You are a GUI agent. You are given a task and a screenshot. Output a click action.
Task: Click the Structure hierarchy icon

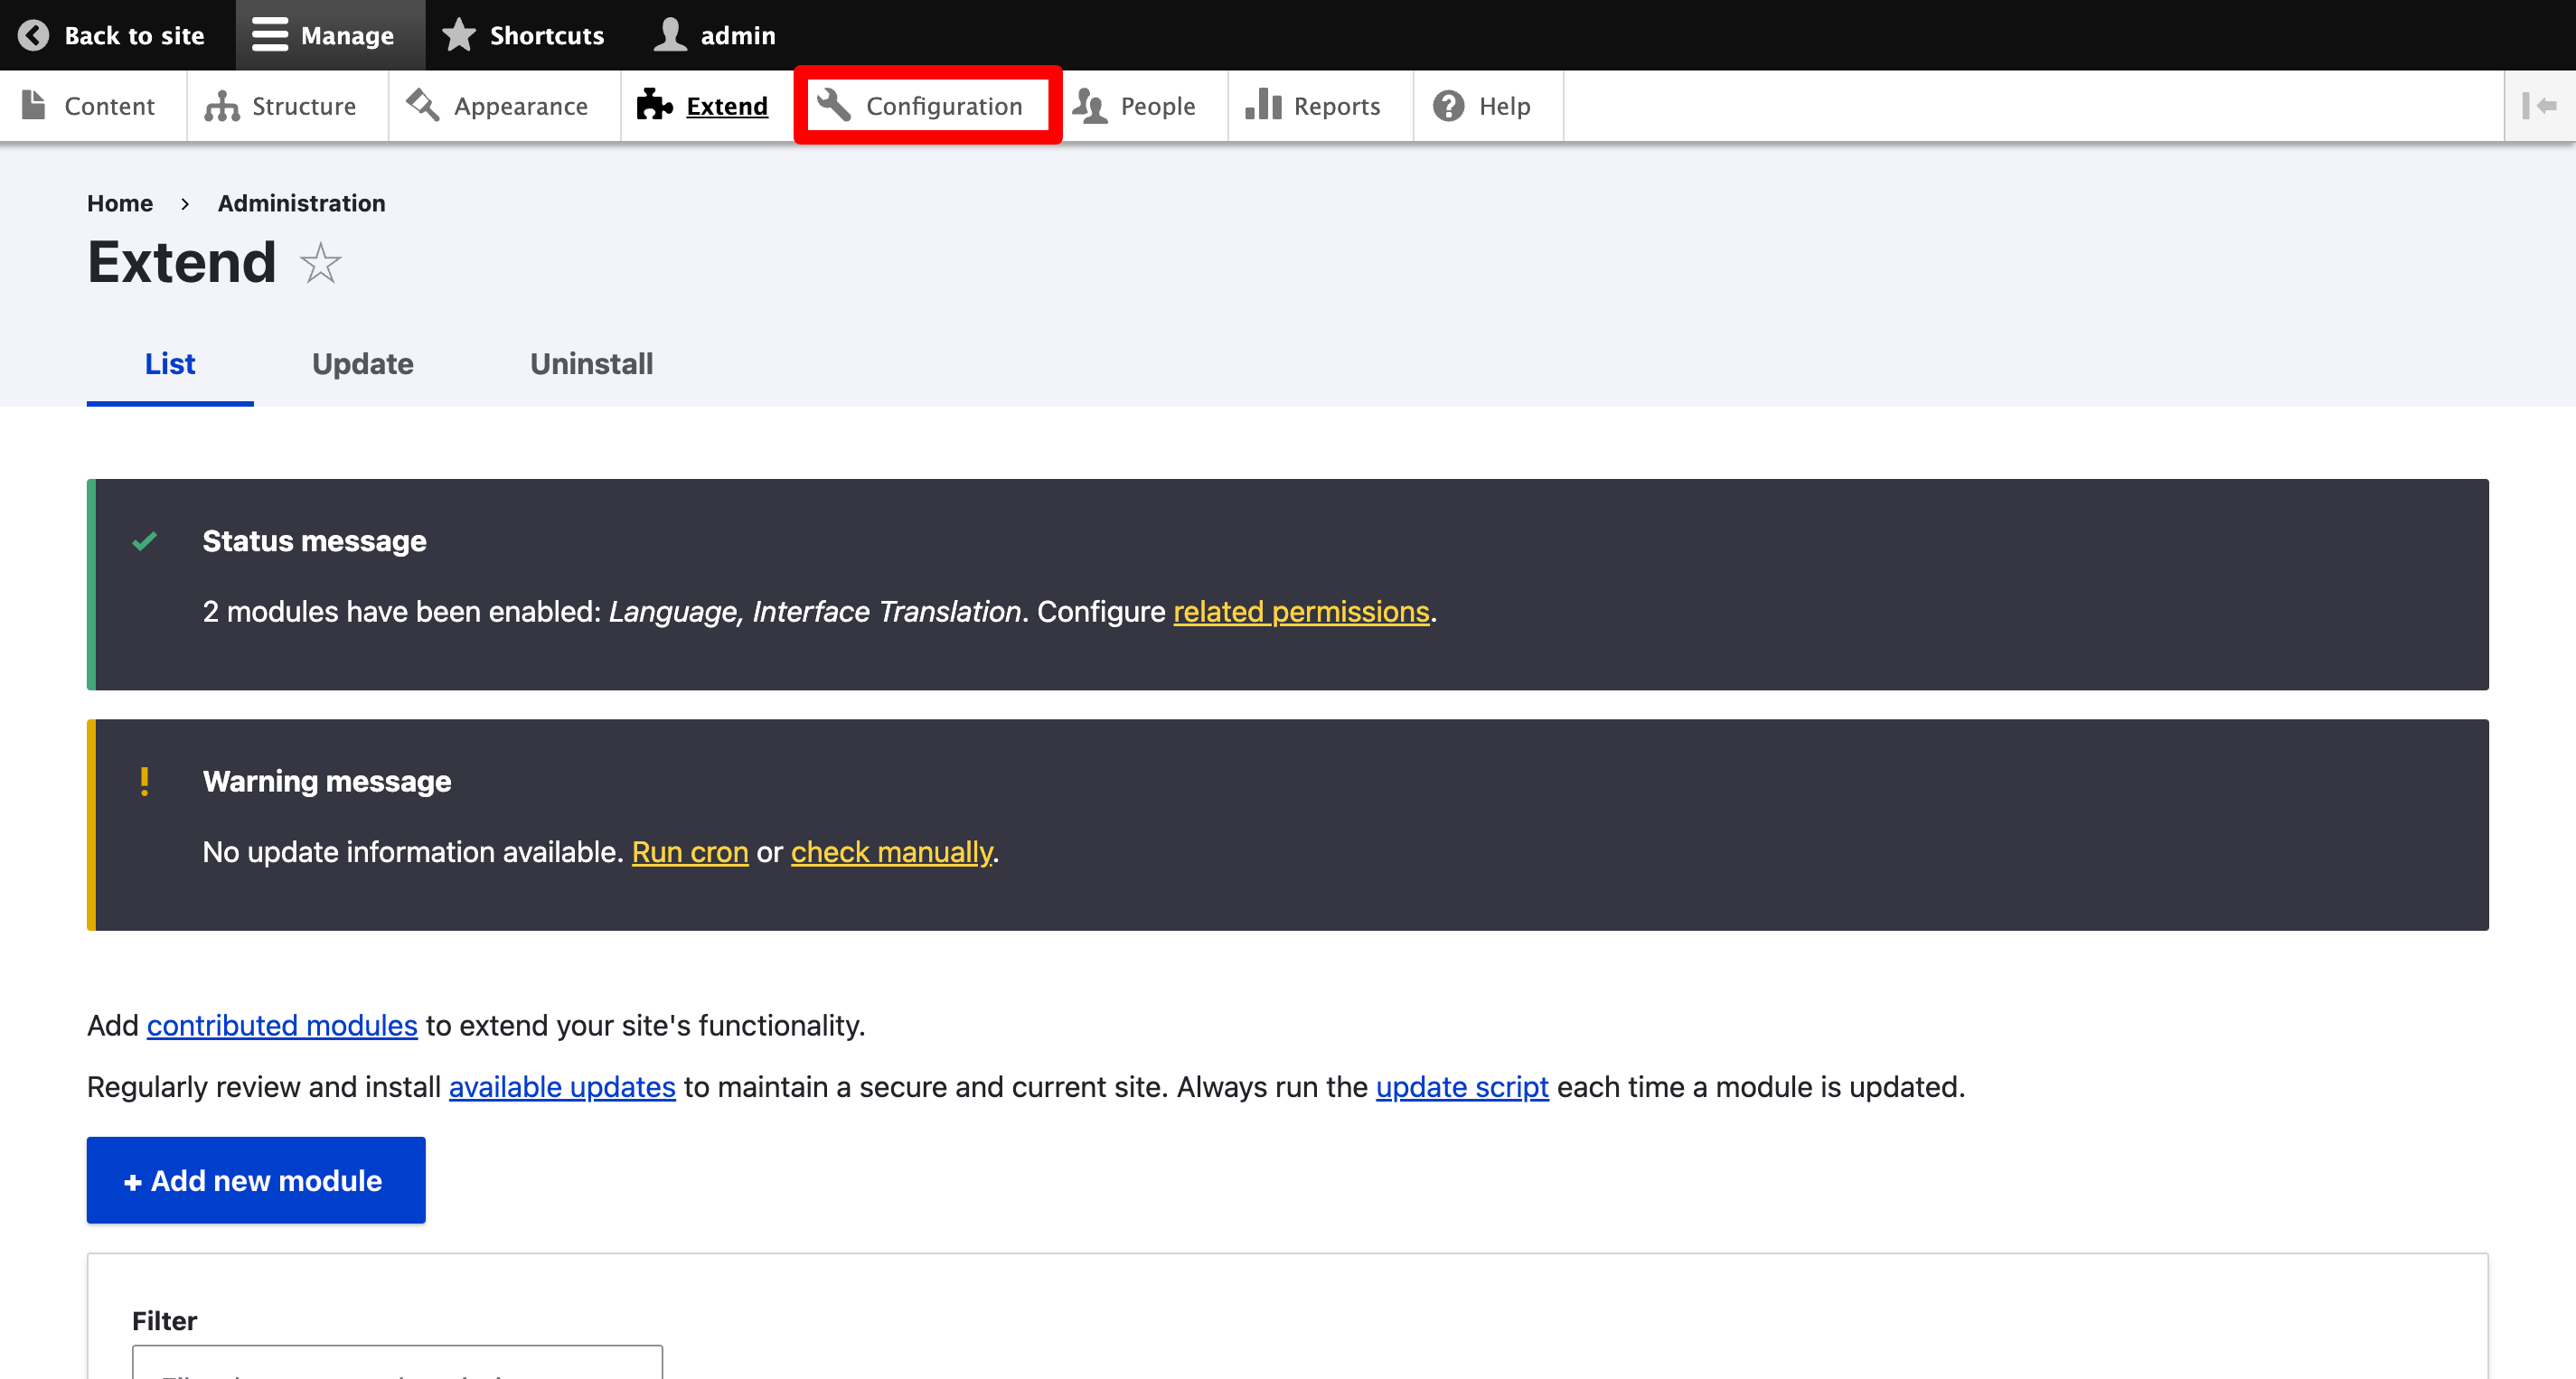221,106
